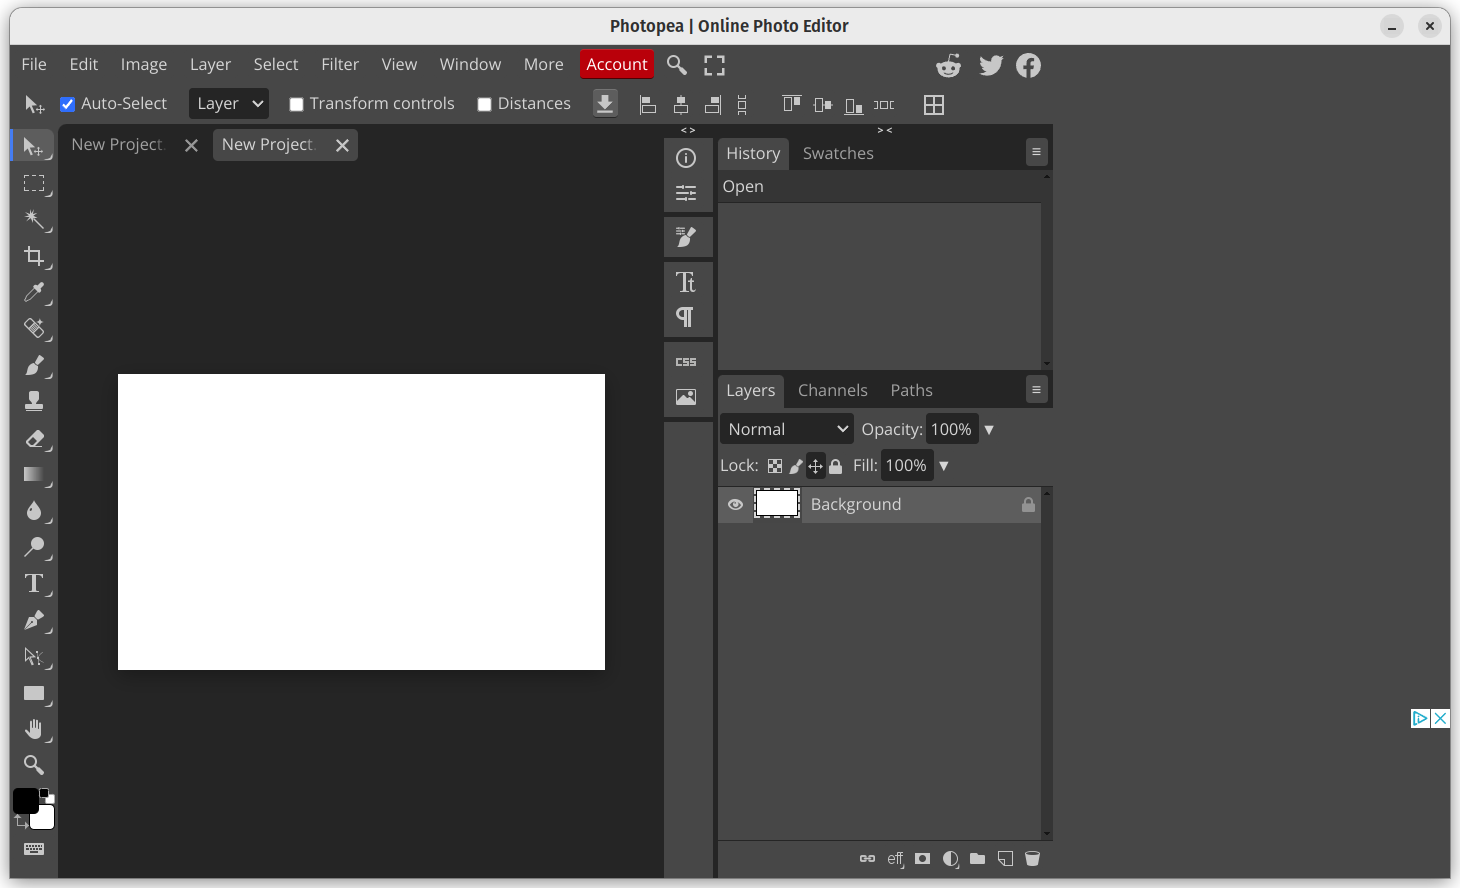This screenshot has width=1460, height=888.
Task: Open the Normal blend mode dropdown
Action: point(787,429)
